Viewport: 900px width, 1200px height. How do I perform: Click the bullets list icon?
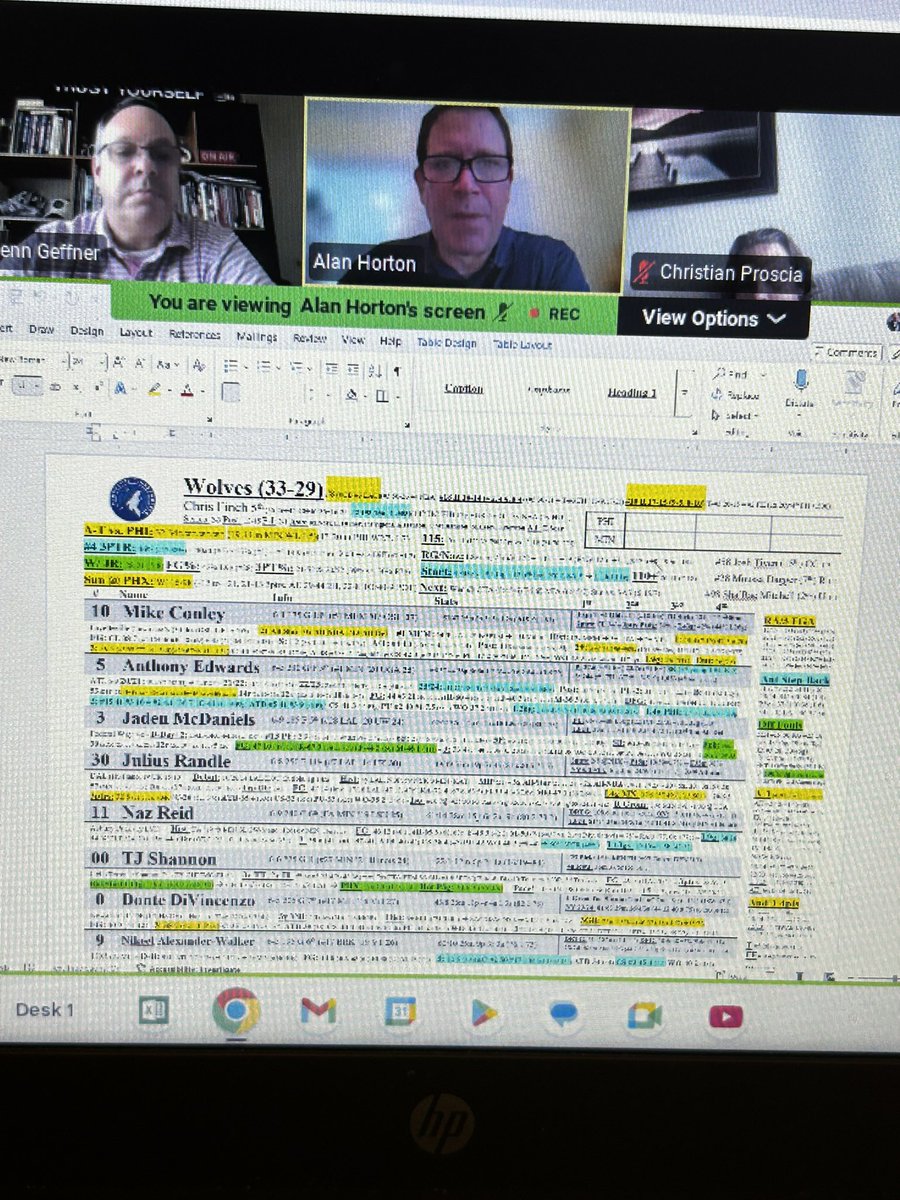tap(231, 365)
